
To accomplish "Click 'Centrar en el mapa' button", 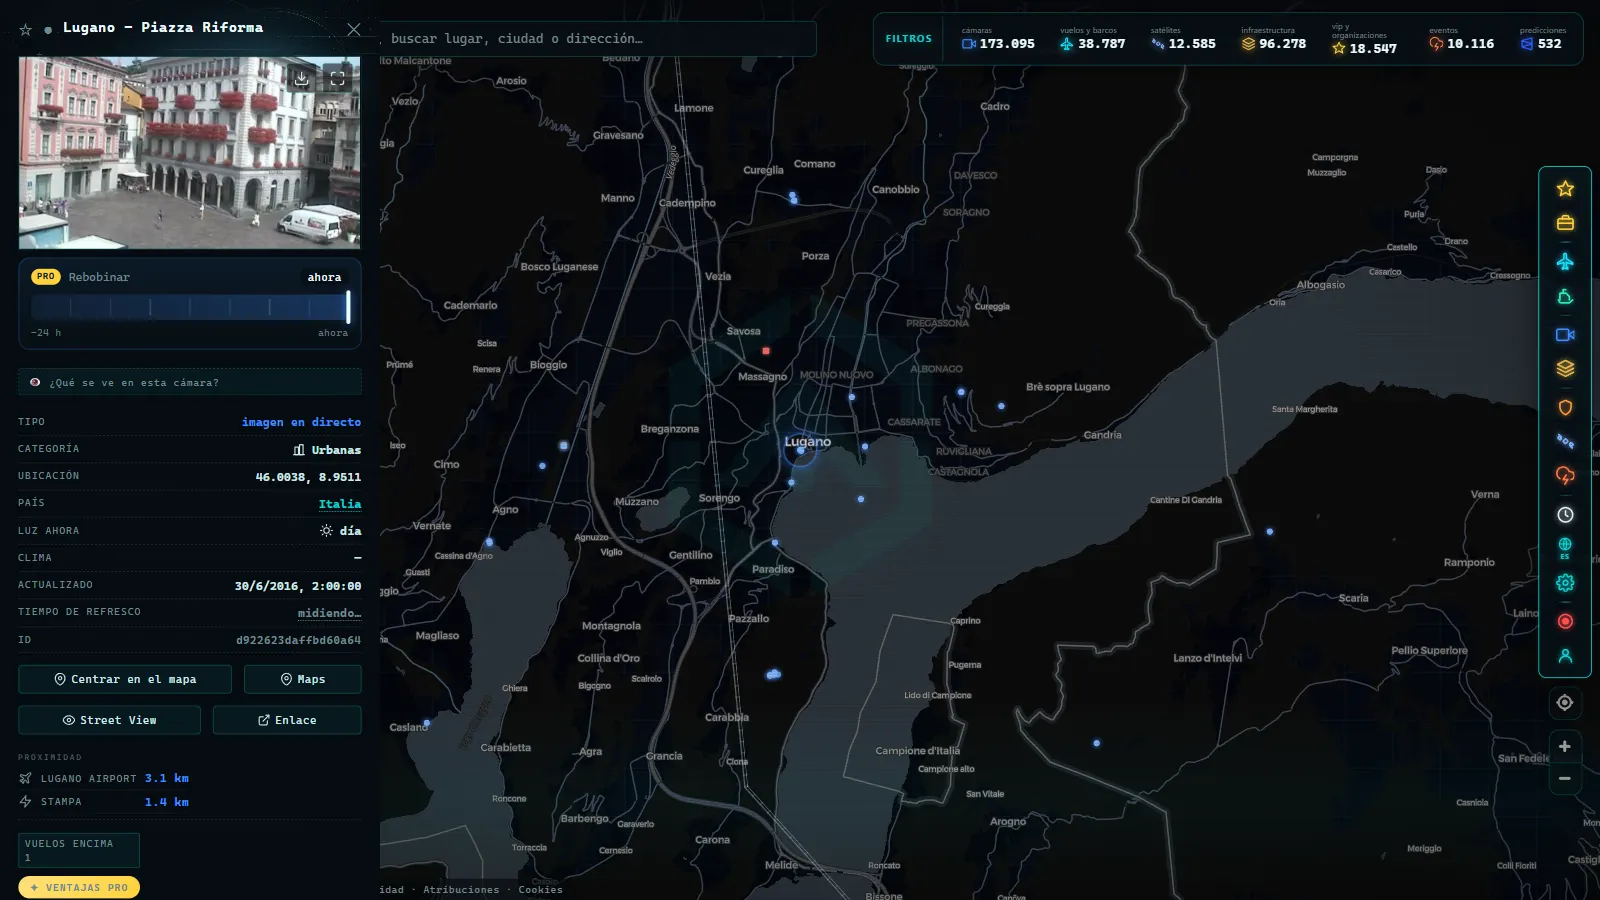I will tap(125, 679).
